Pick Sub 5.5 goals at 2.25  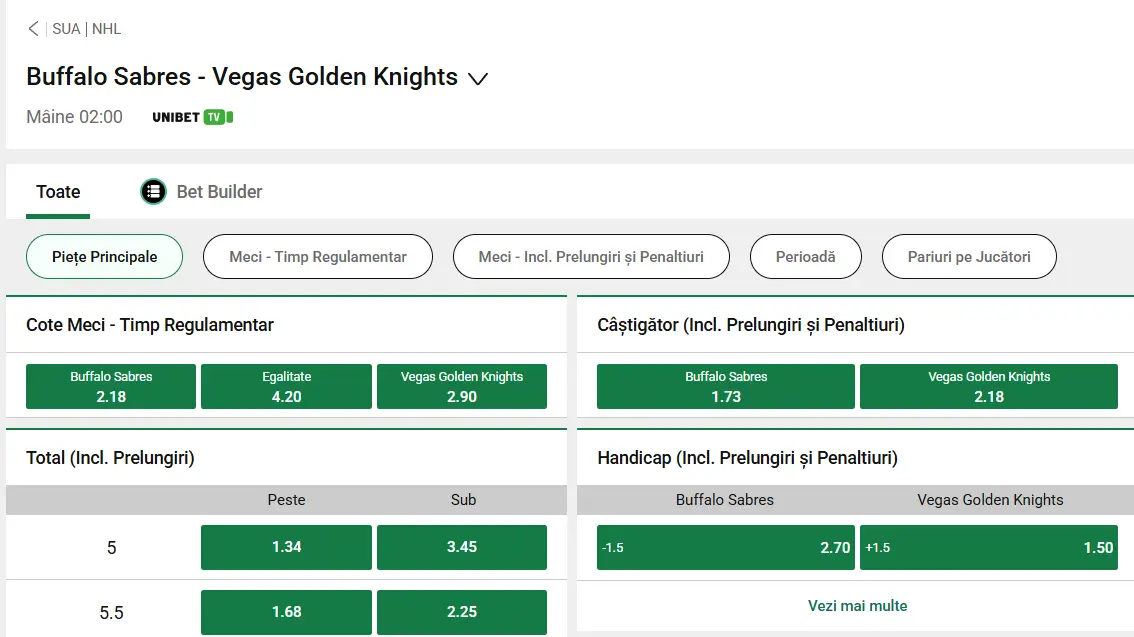point(461,612)
